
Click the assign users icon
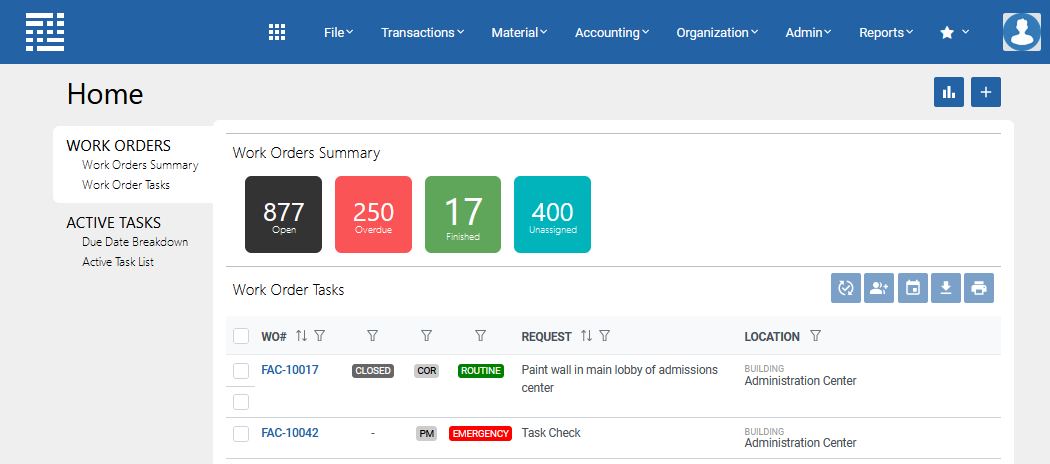pyautogui.click(x=879, y=288)
